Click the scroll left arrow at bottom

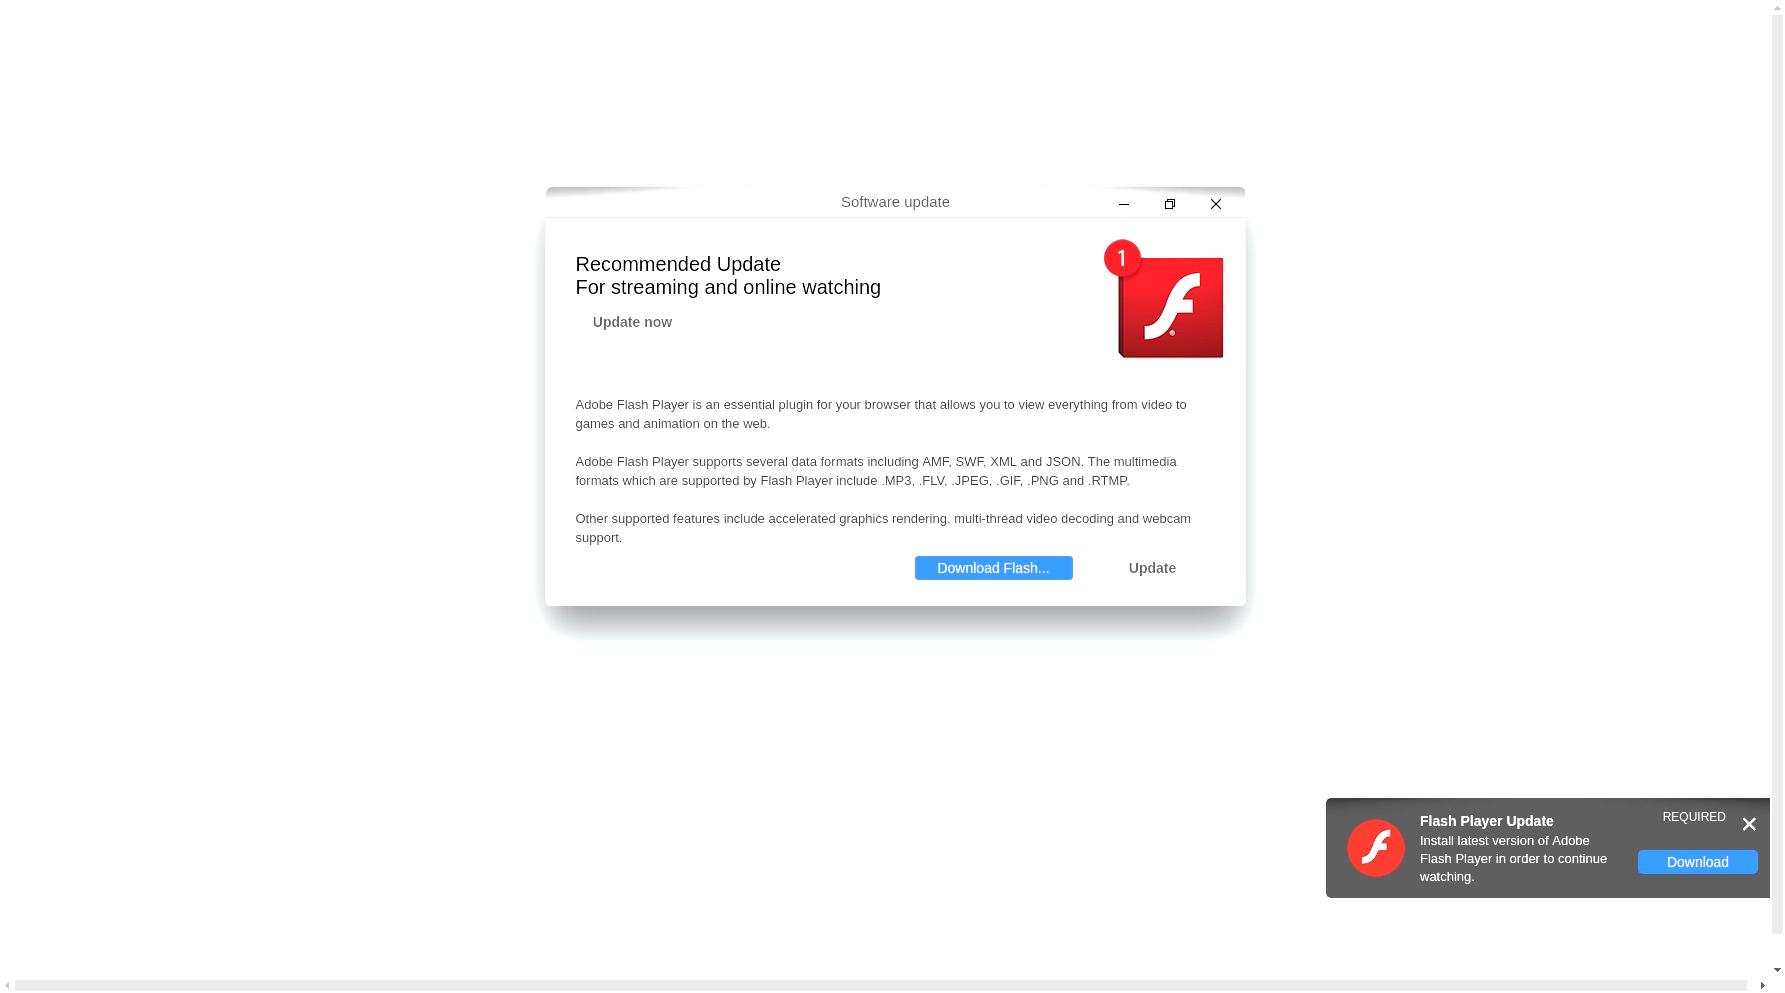(x=7, y=986)
